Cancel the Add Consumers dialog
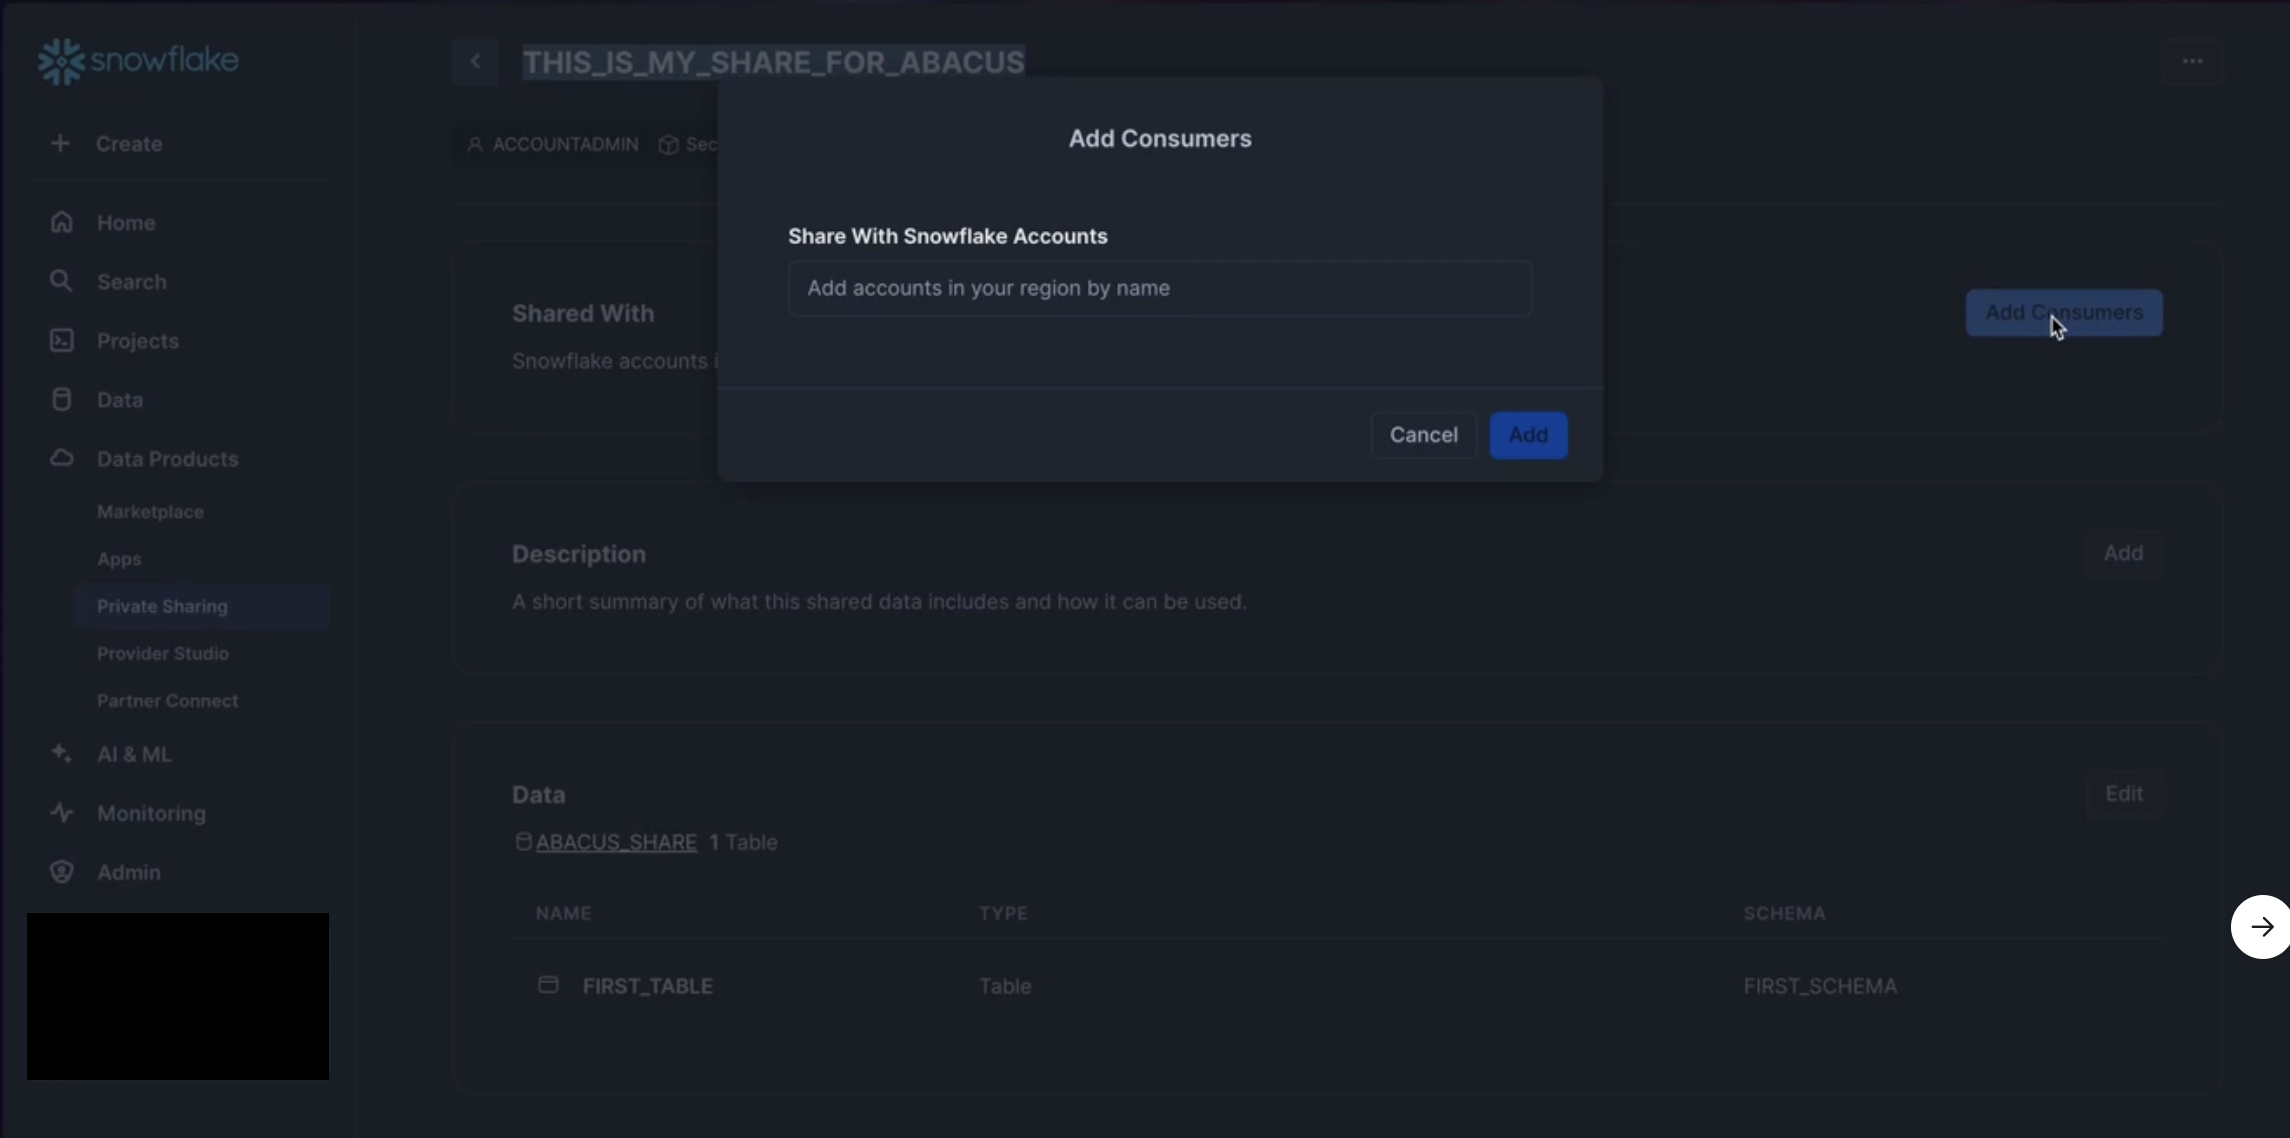This screenshot has height=1138, width=2290. pyautogui.click(x=1423, y=435)
